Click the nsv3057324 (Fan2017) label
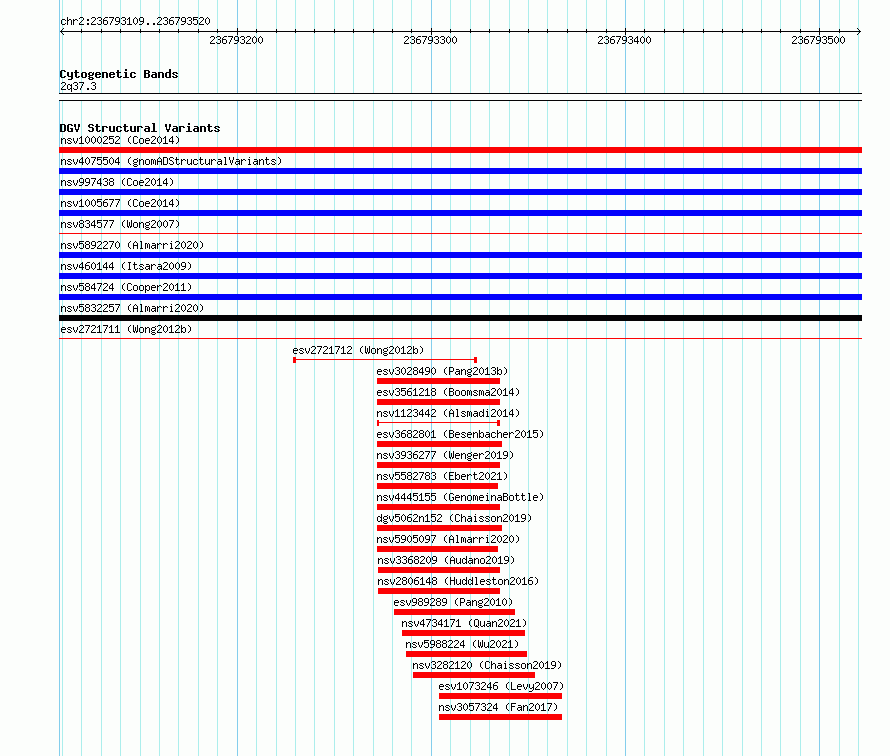 (498, 707)
